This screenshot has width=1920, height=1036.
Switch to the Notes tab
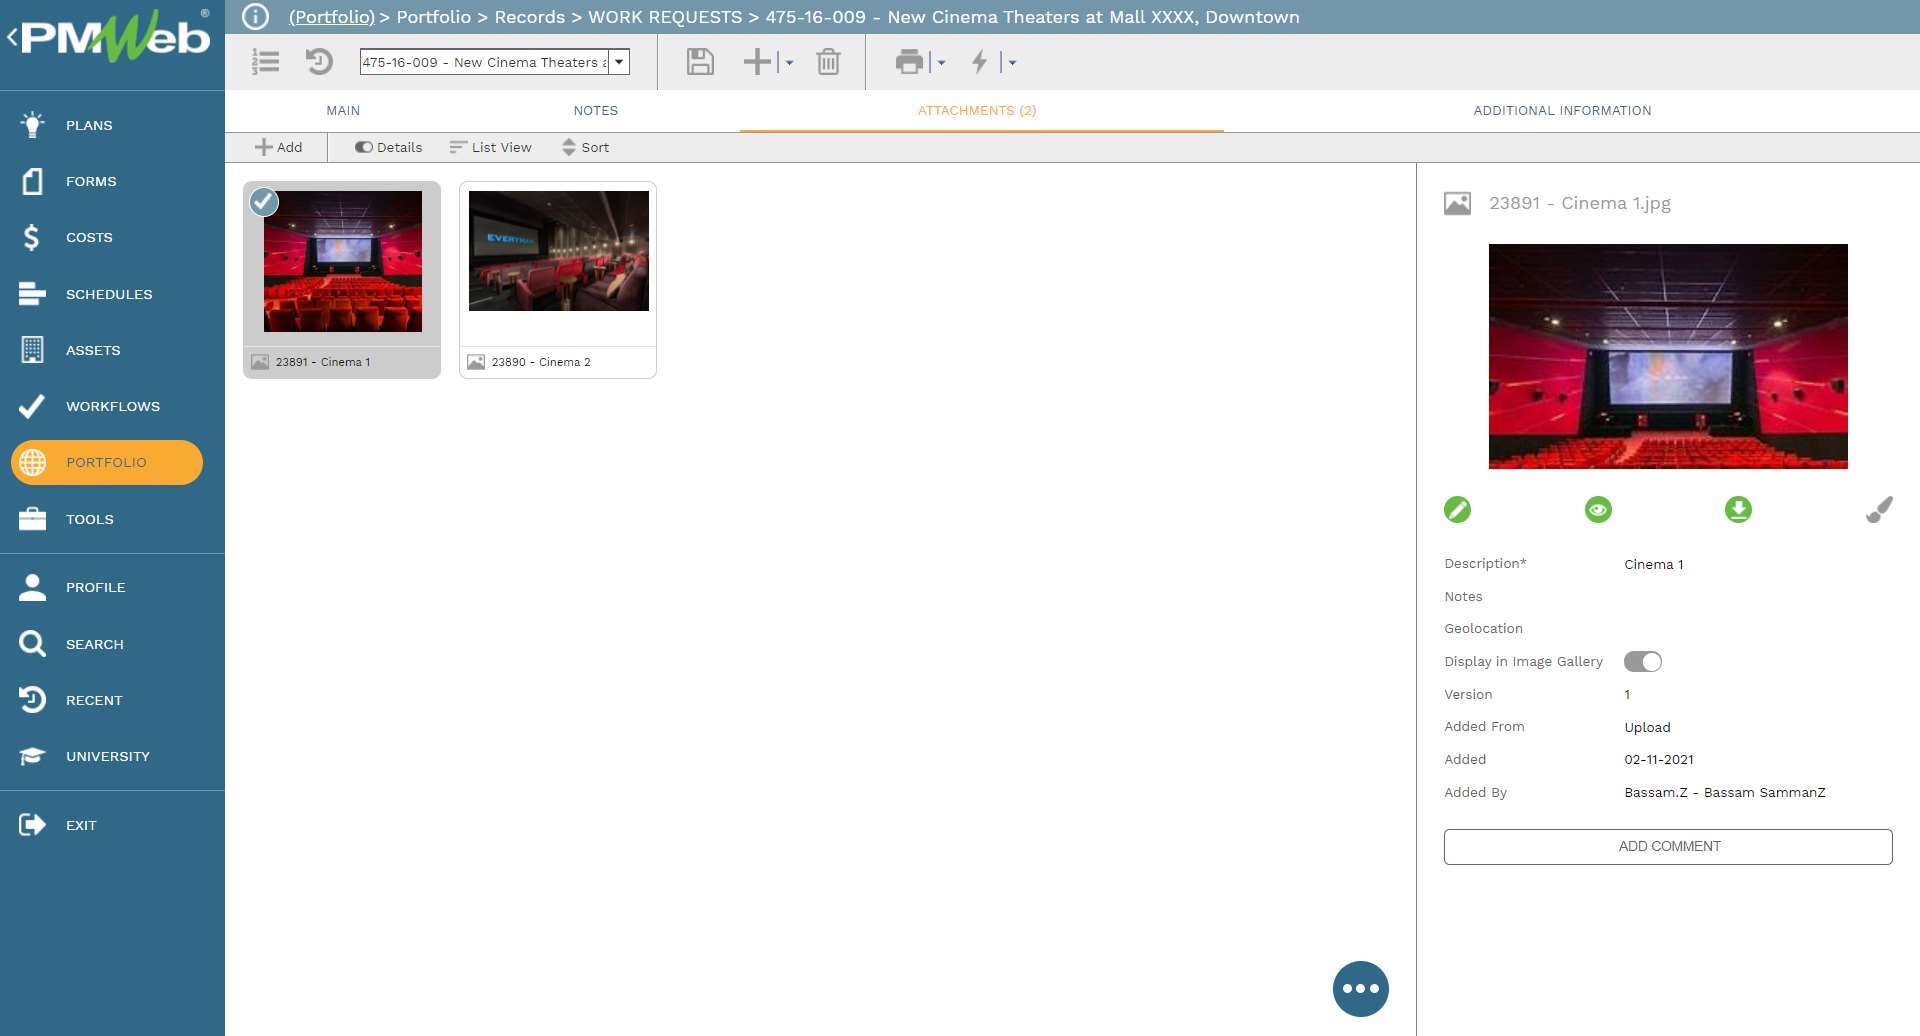[x=595, y=111]
